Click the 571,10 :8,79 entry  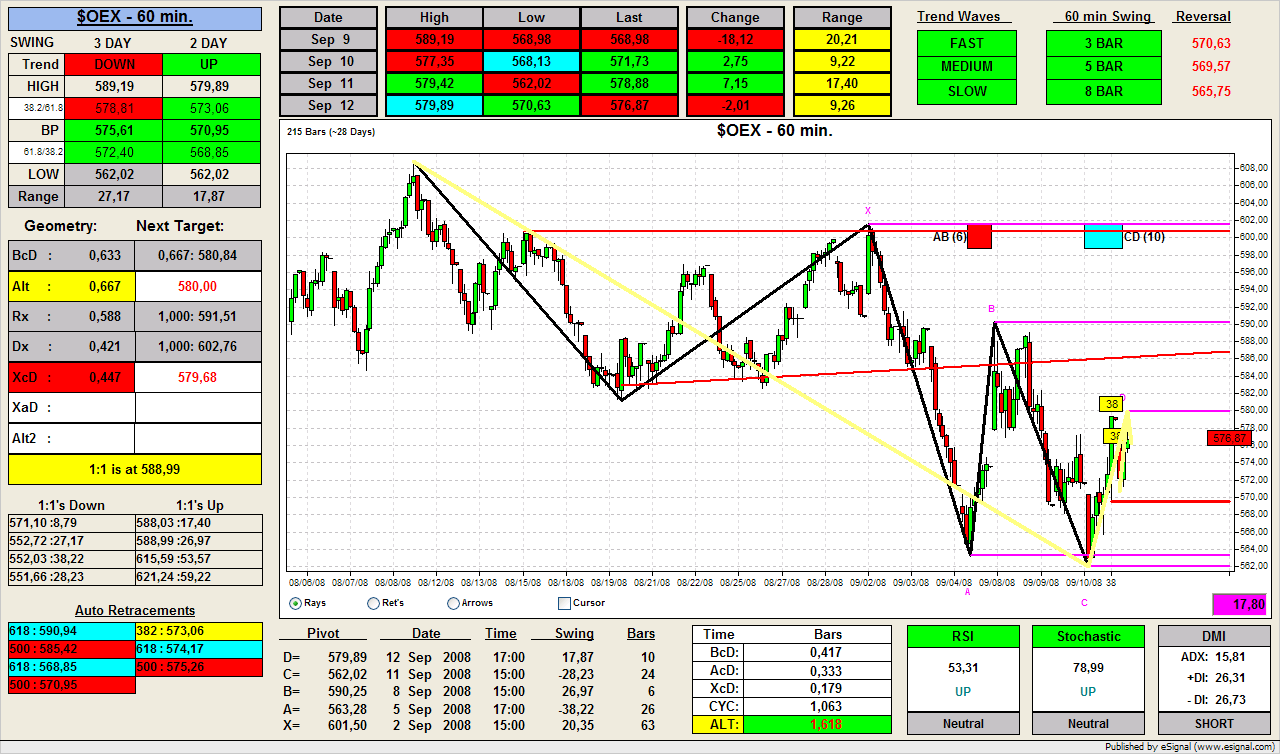pos(71,522)
